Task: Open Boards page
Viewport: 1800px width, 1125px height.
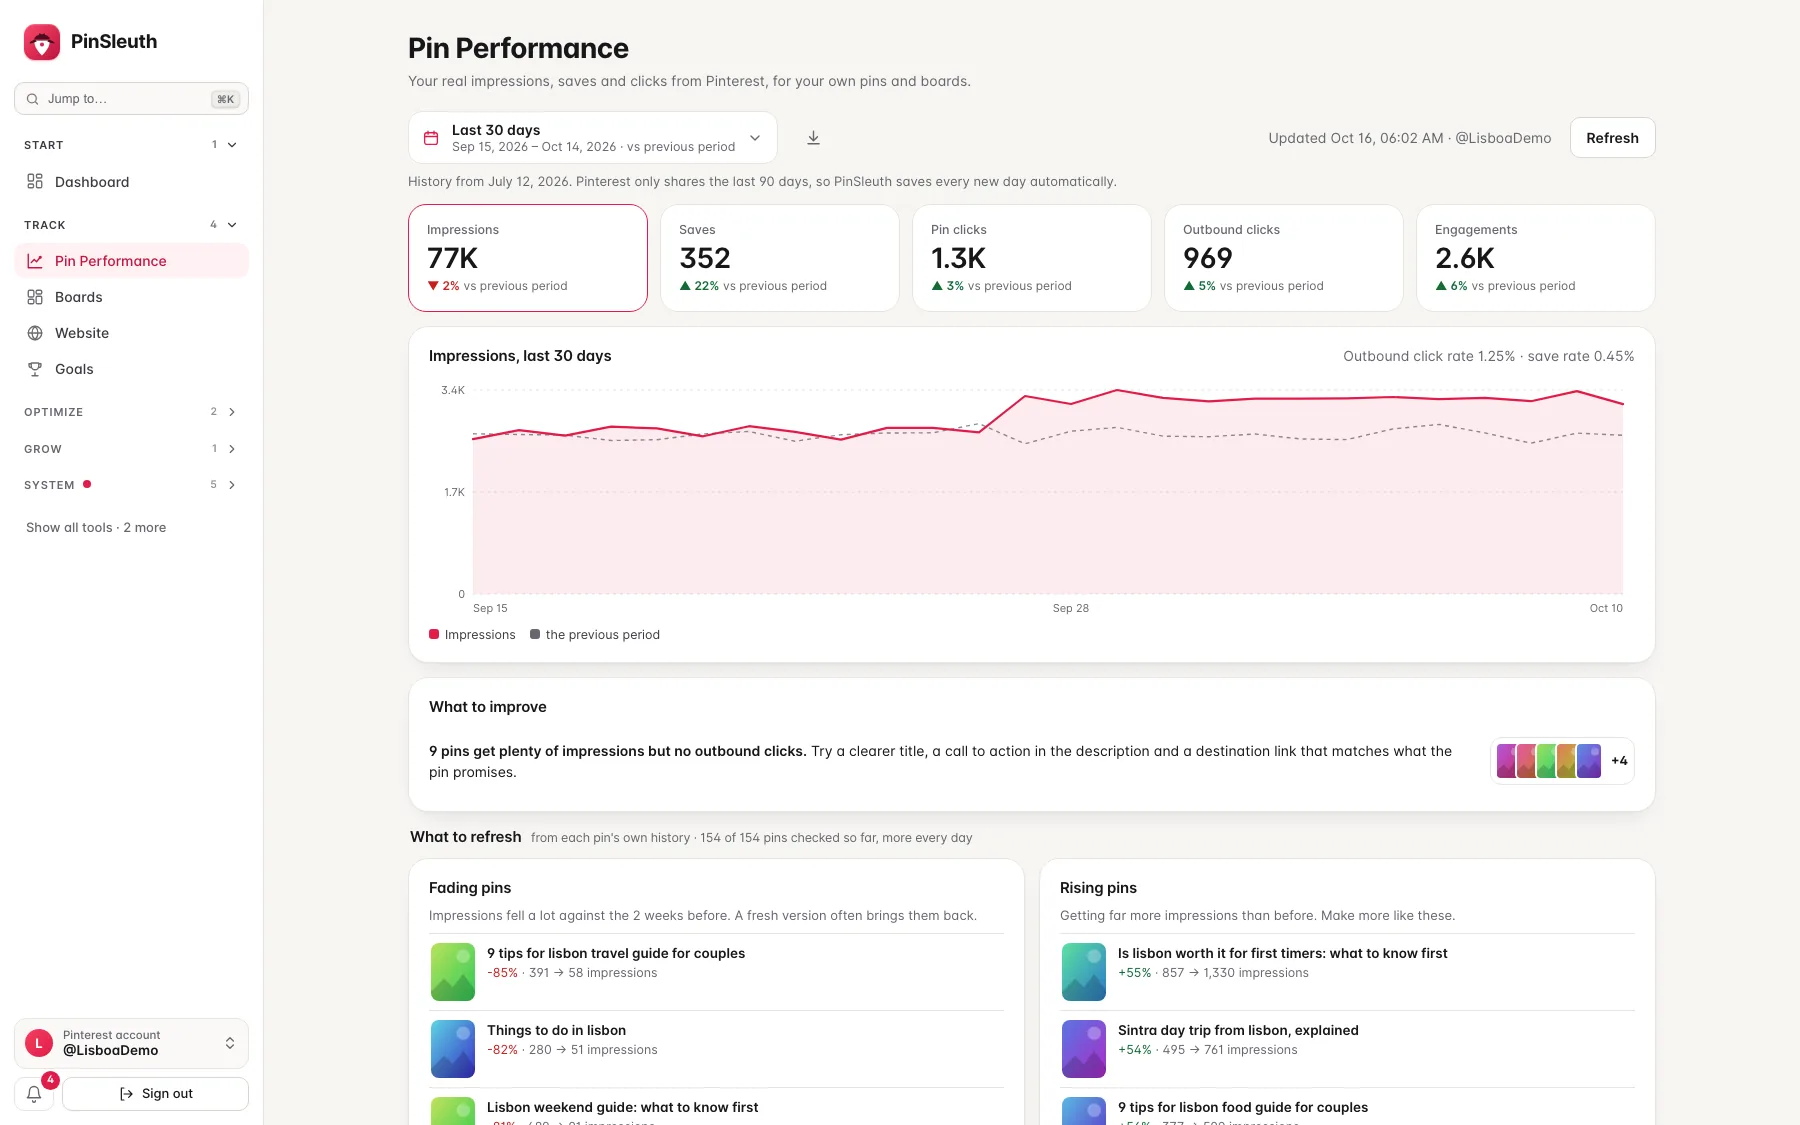Action: pyautogui.click(x=131, y=297)
